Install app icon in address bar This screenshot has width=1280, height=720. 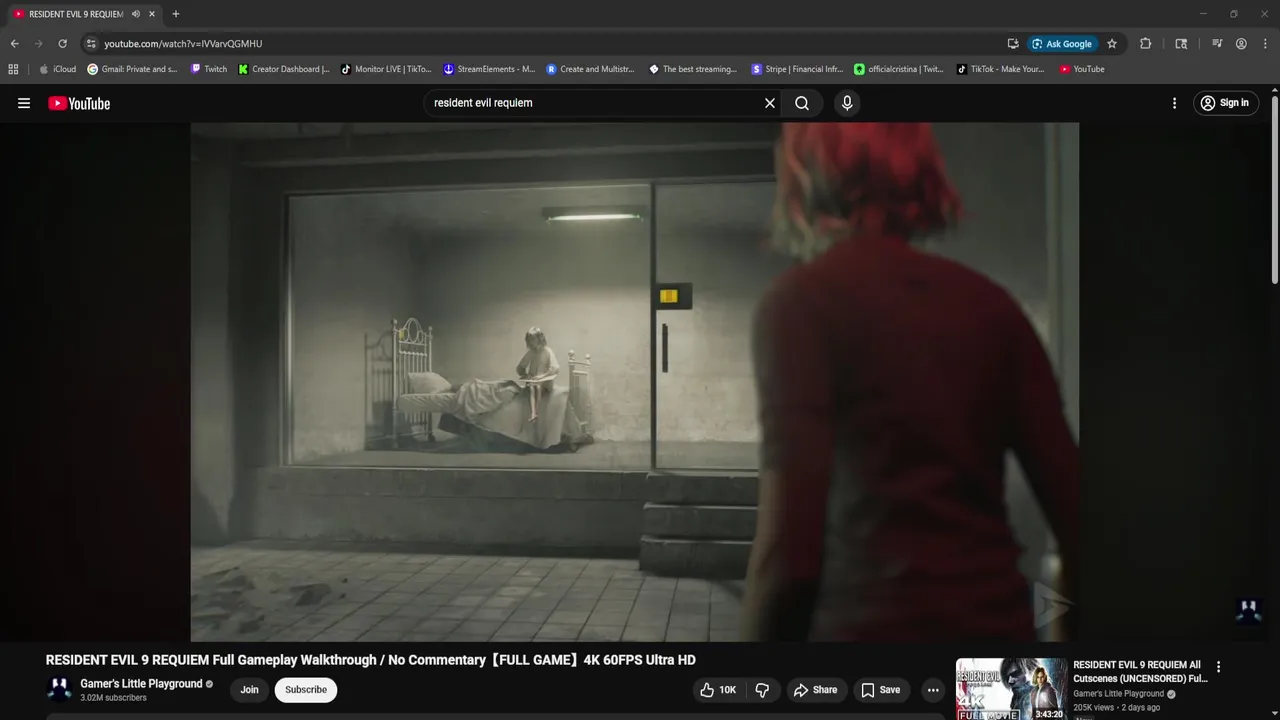coord(1013,44)
